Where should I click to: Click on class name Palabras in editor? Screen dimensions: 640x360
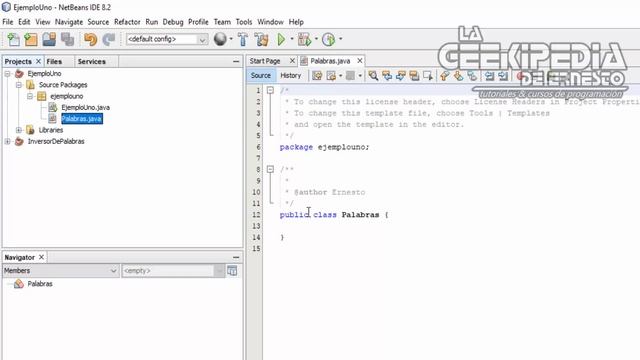pyautogui.click(x=360, y=215)
